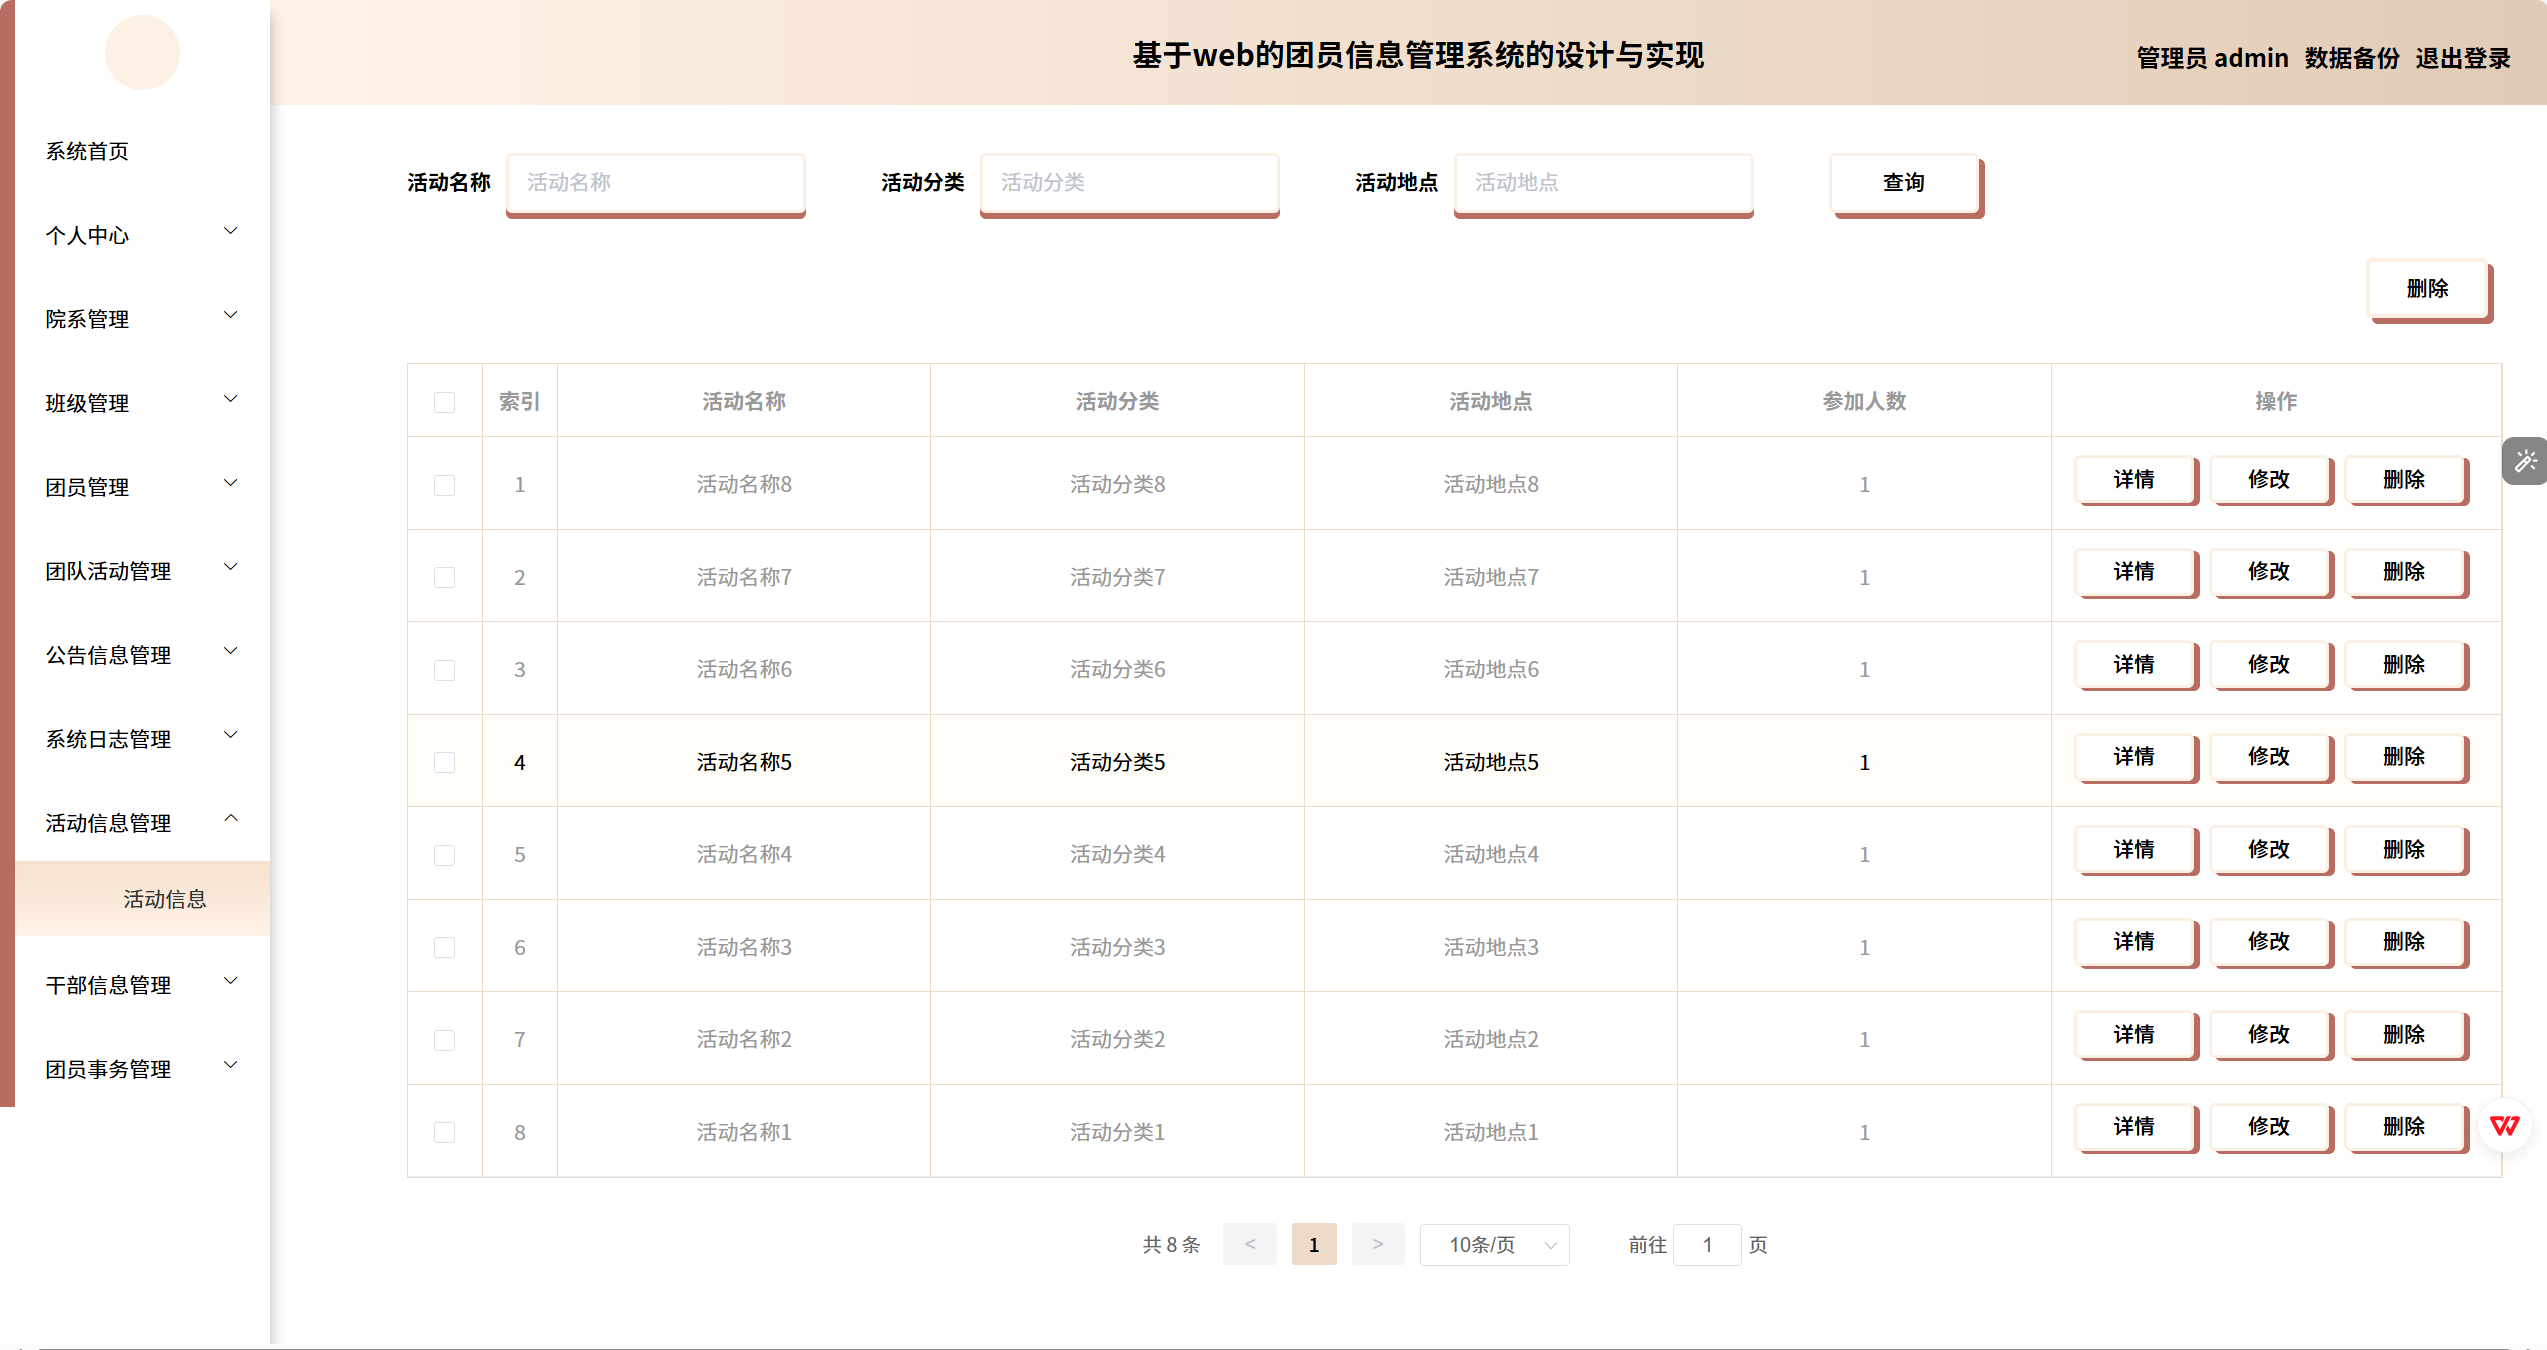Open the 10条/页 page size dropdown
The image size is (2547, 1350).
[1494, 1244]
